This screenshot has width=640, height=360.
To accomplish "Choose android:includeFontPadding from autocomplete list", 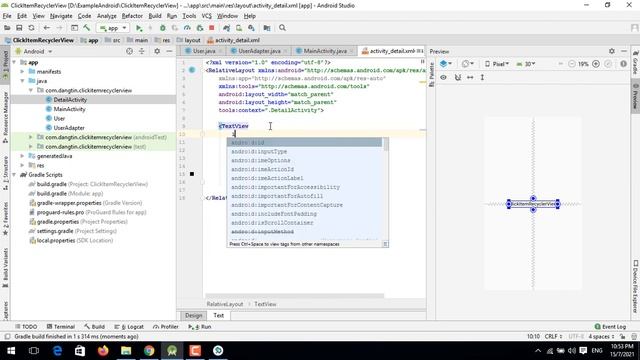I will tap(304, 214).
